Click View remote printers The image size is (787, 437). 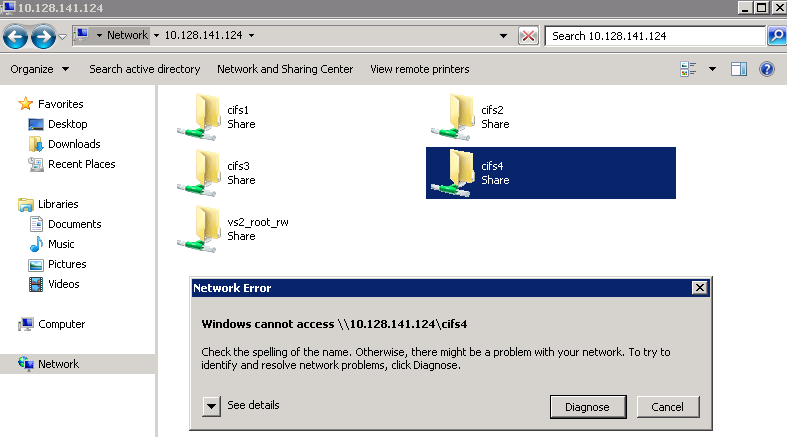[x=419, y=69]
